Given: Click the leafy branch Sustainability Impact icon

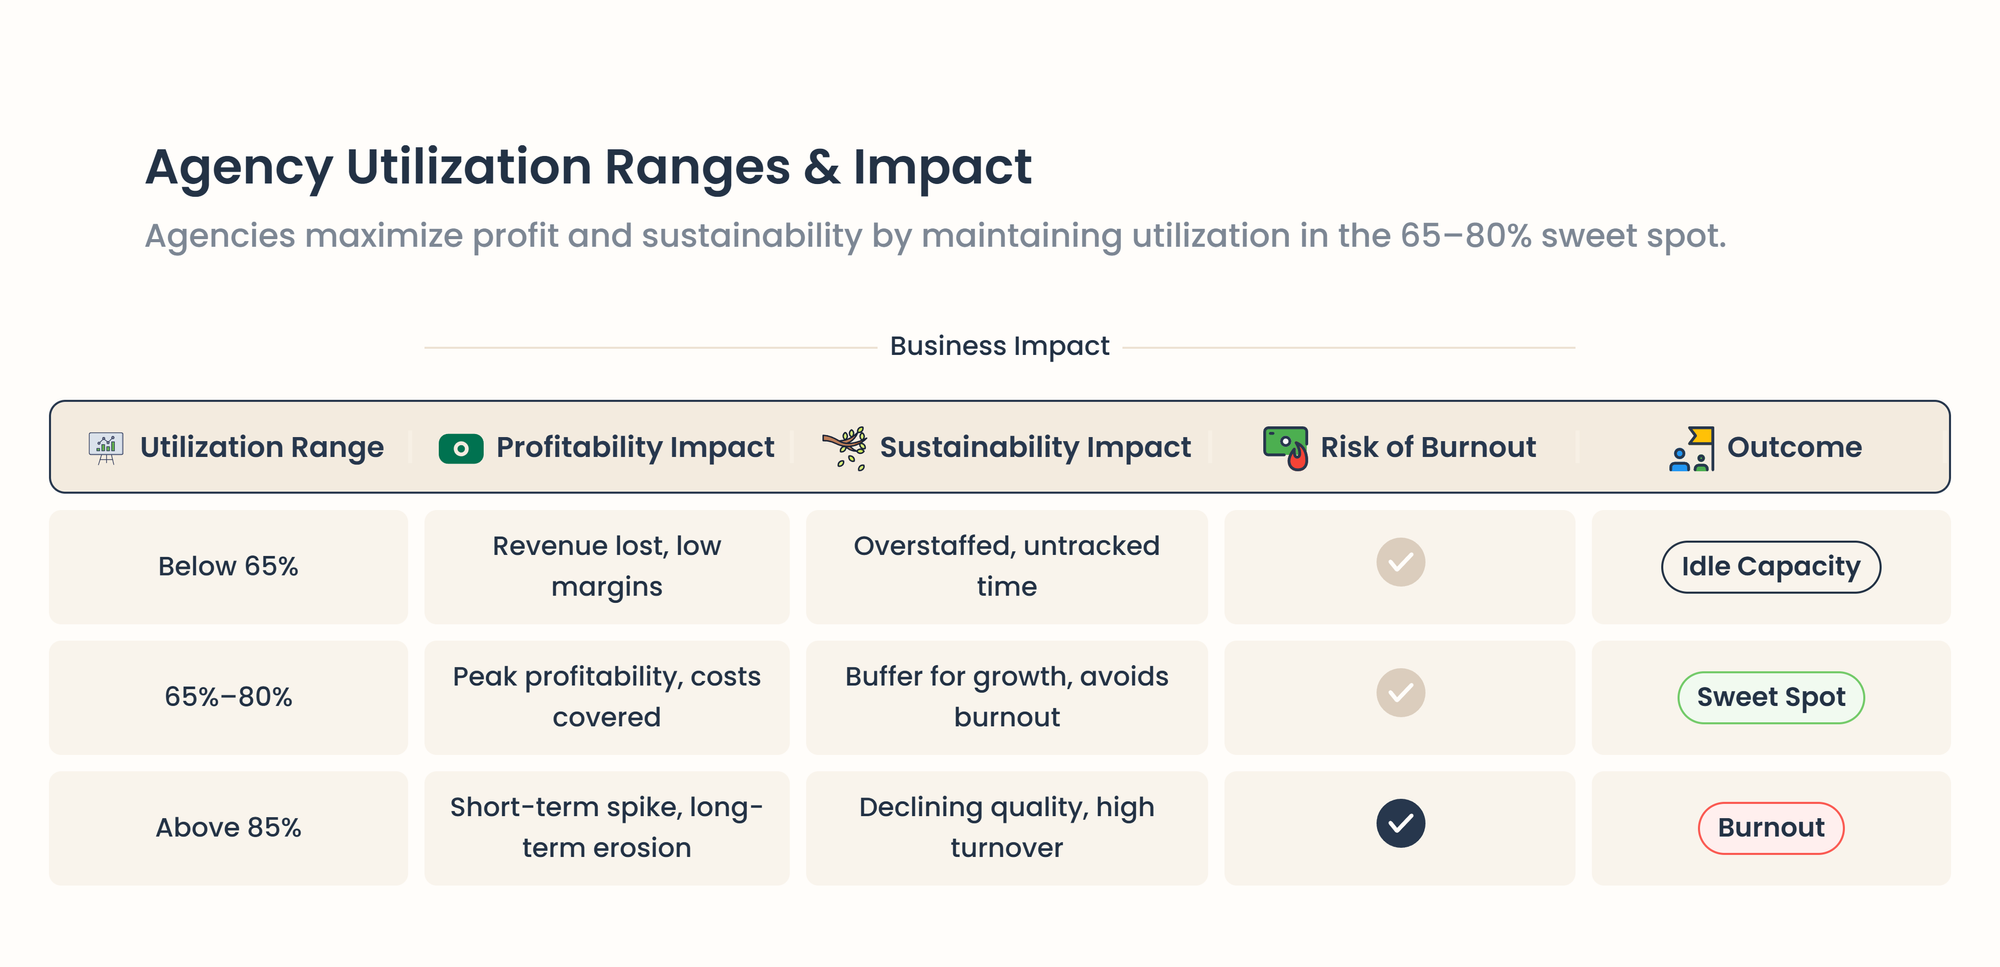Looking at the screenshot, I should click(x=845, y=448).
